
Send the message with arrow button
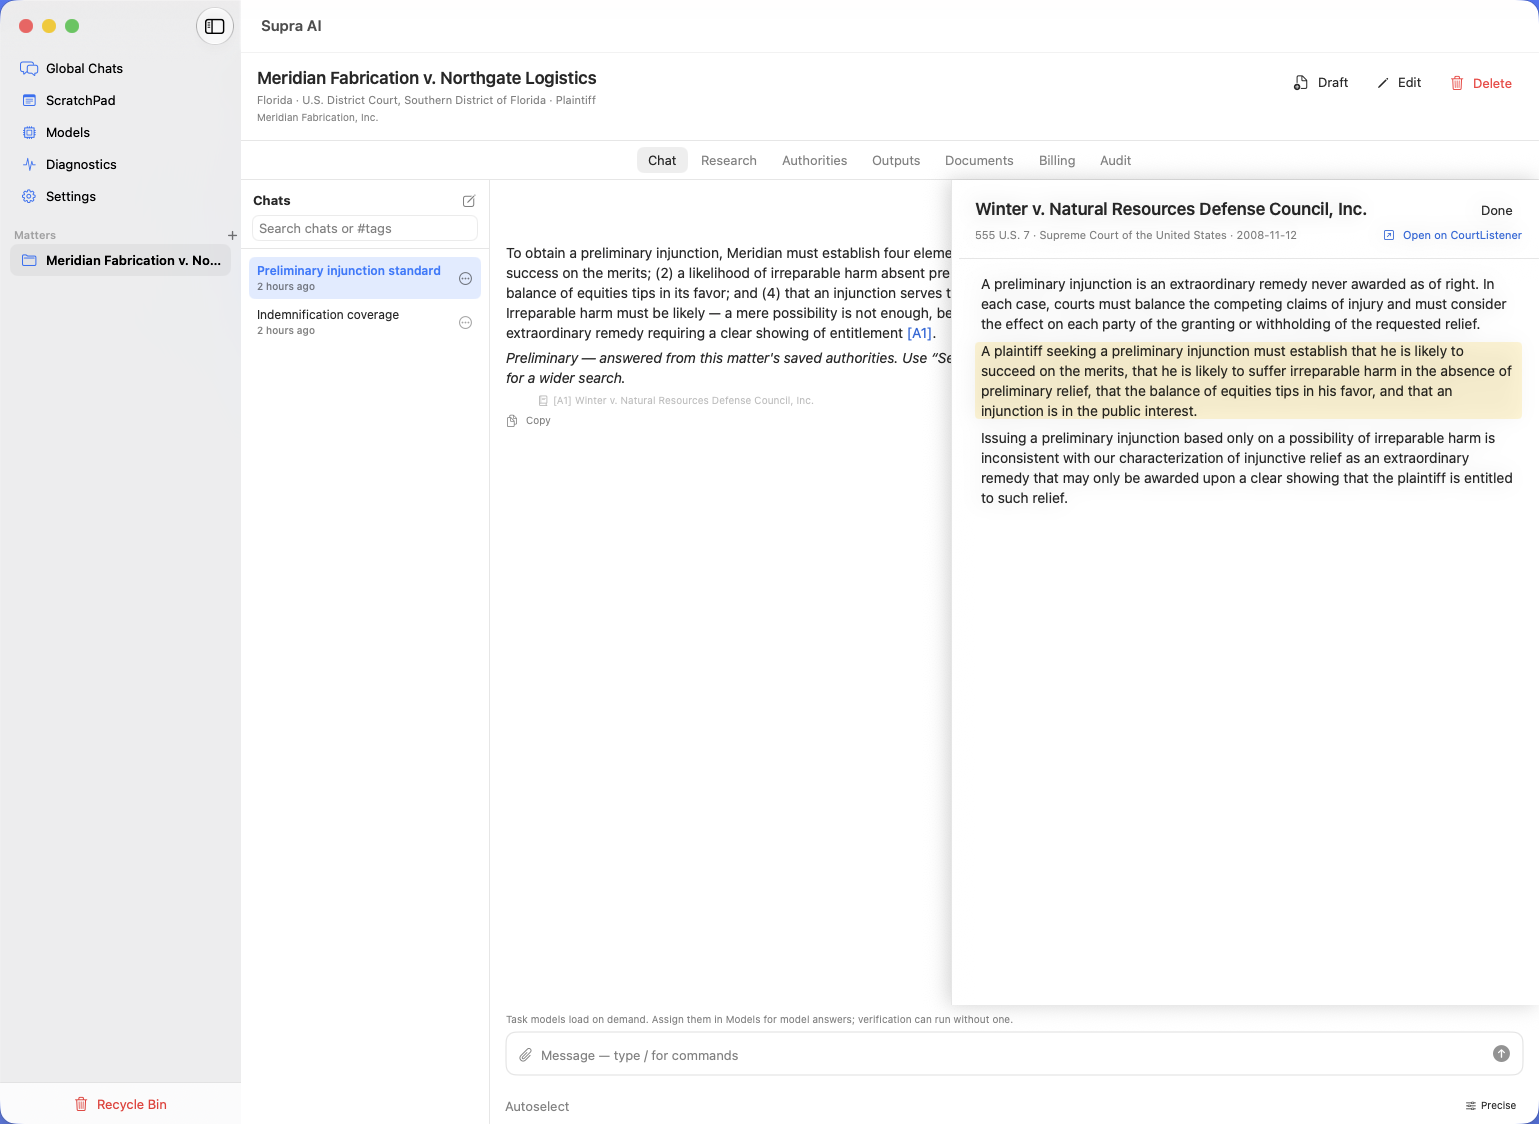pos(1501,1053)
